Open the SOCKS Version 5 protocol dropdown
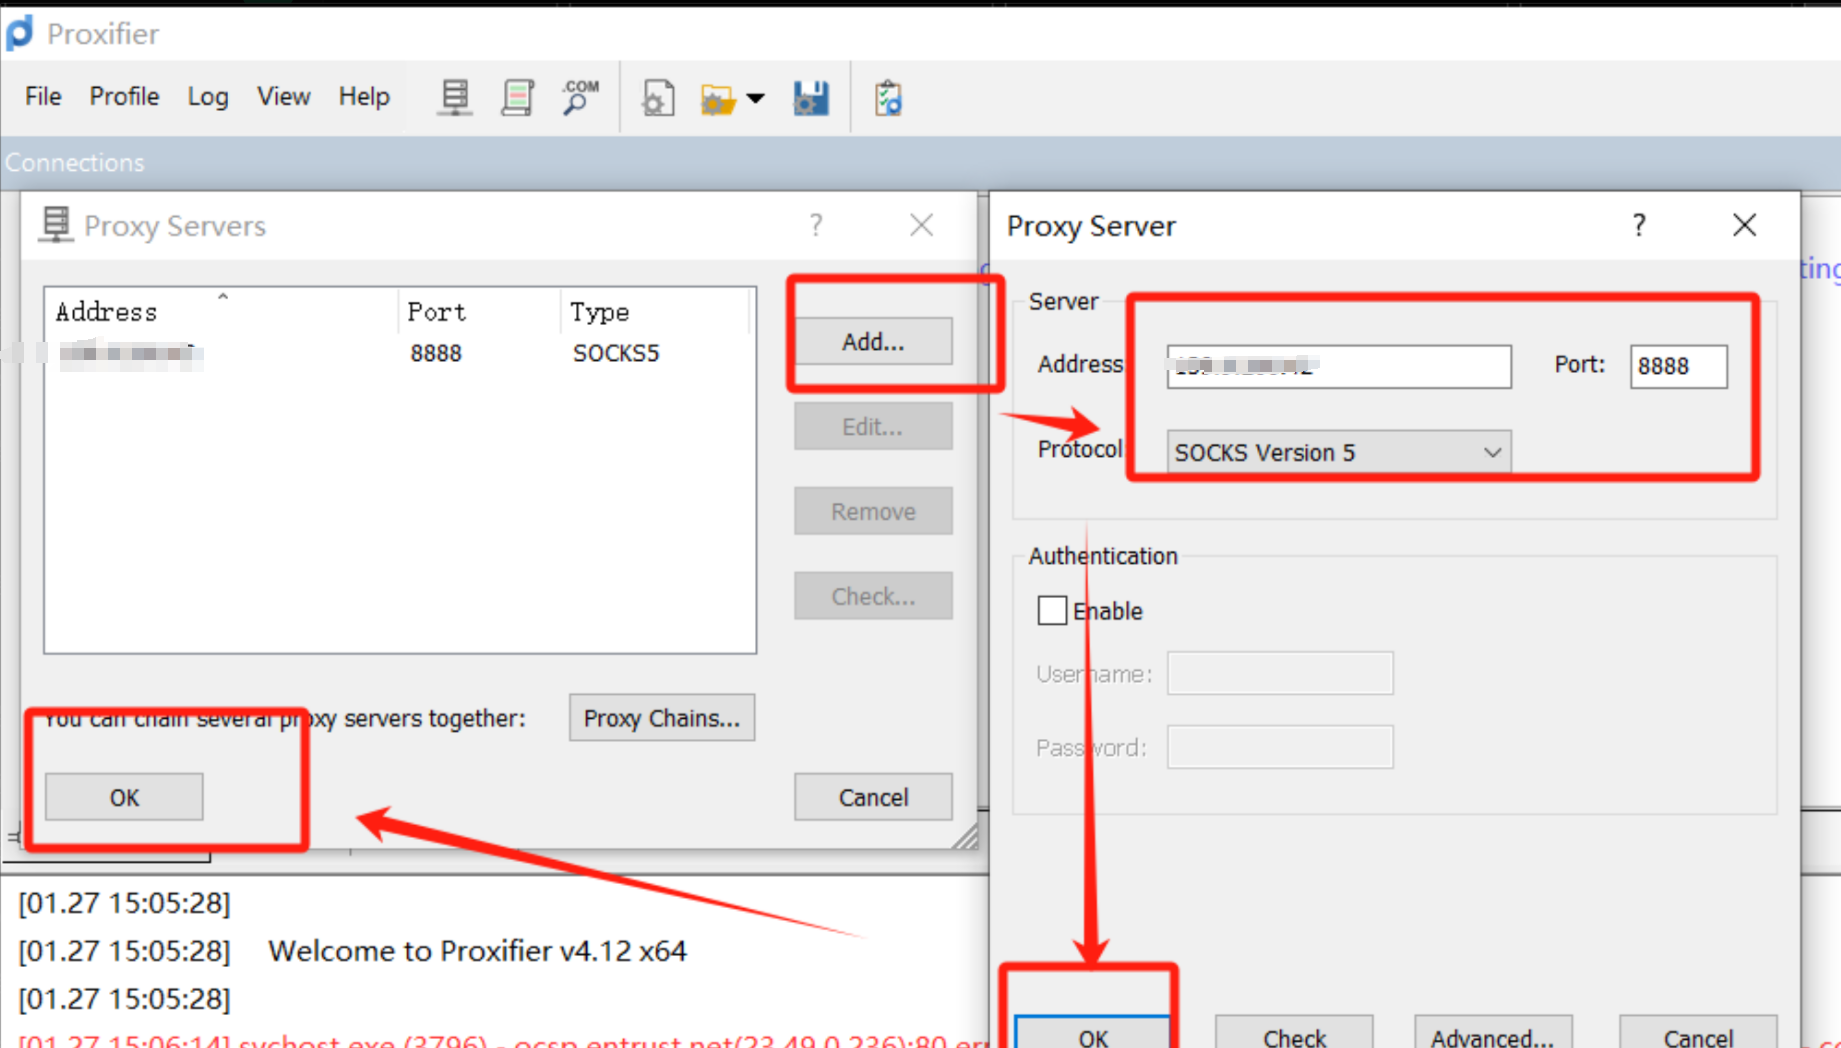This screenshot has width=1841, height=1048. (x=1339, y=452)
